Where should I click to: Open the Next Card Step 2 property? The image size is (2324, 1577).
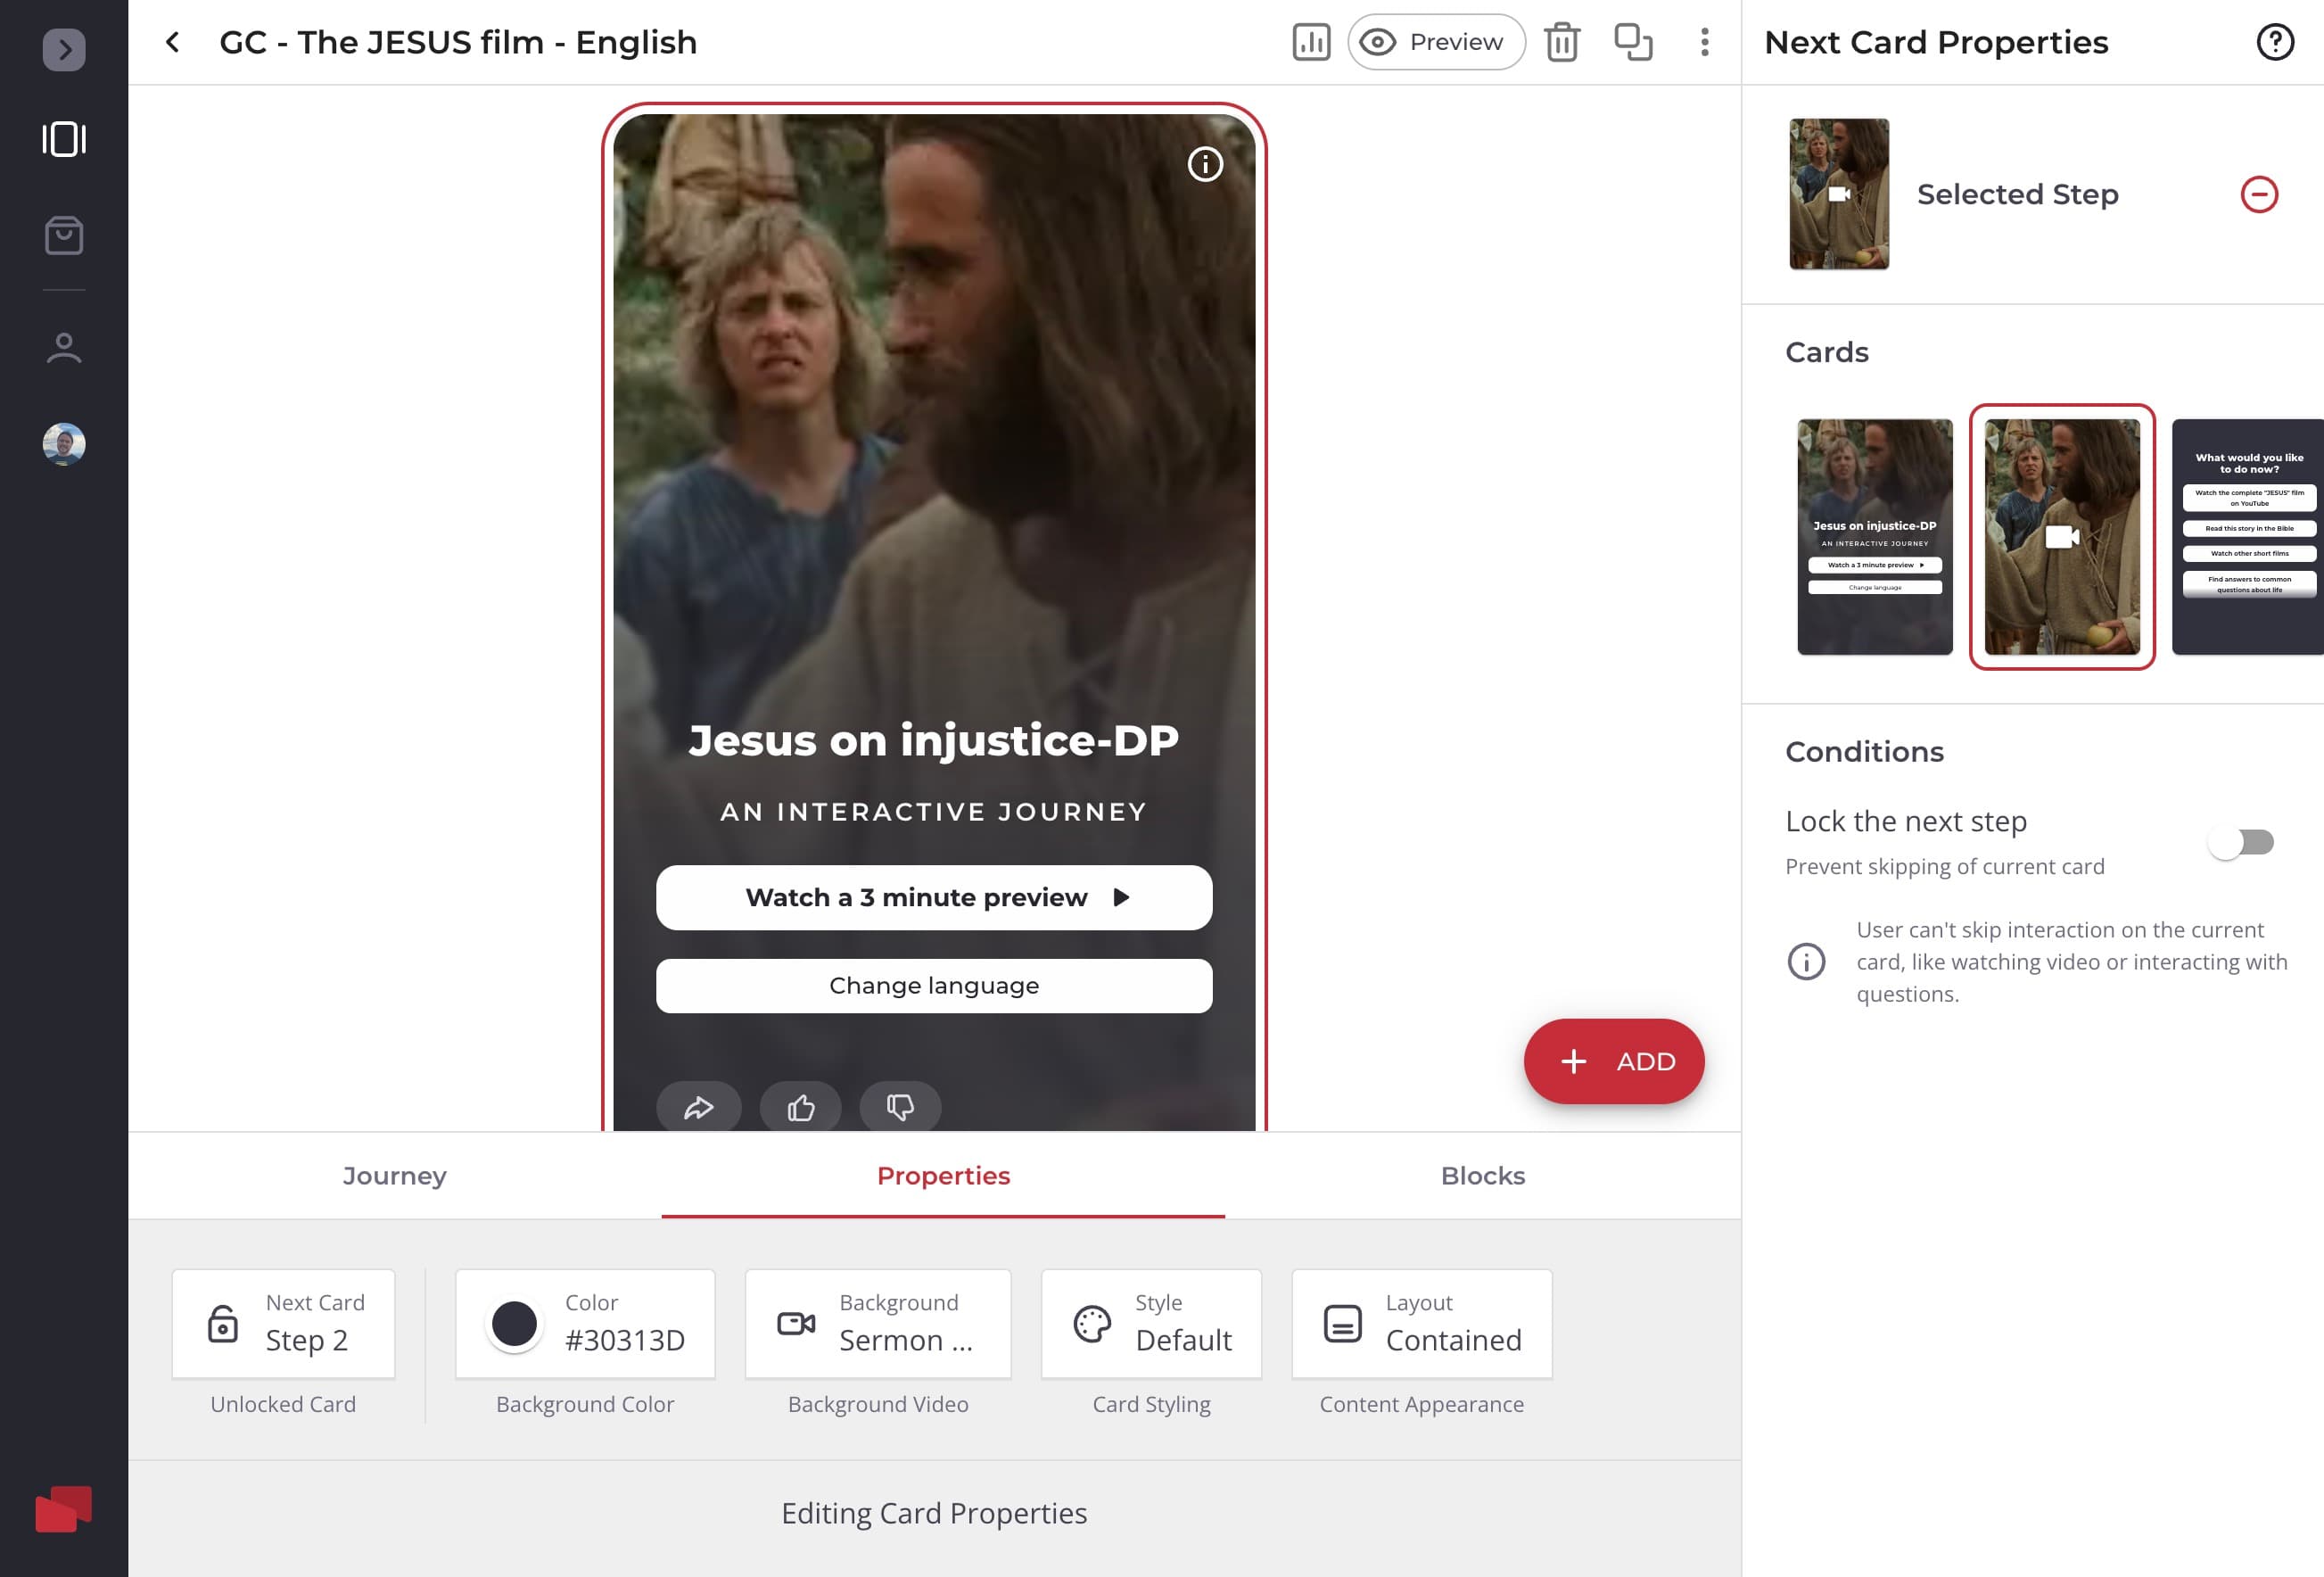284,1323
